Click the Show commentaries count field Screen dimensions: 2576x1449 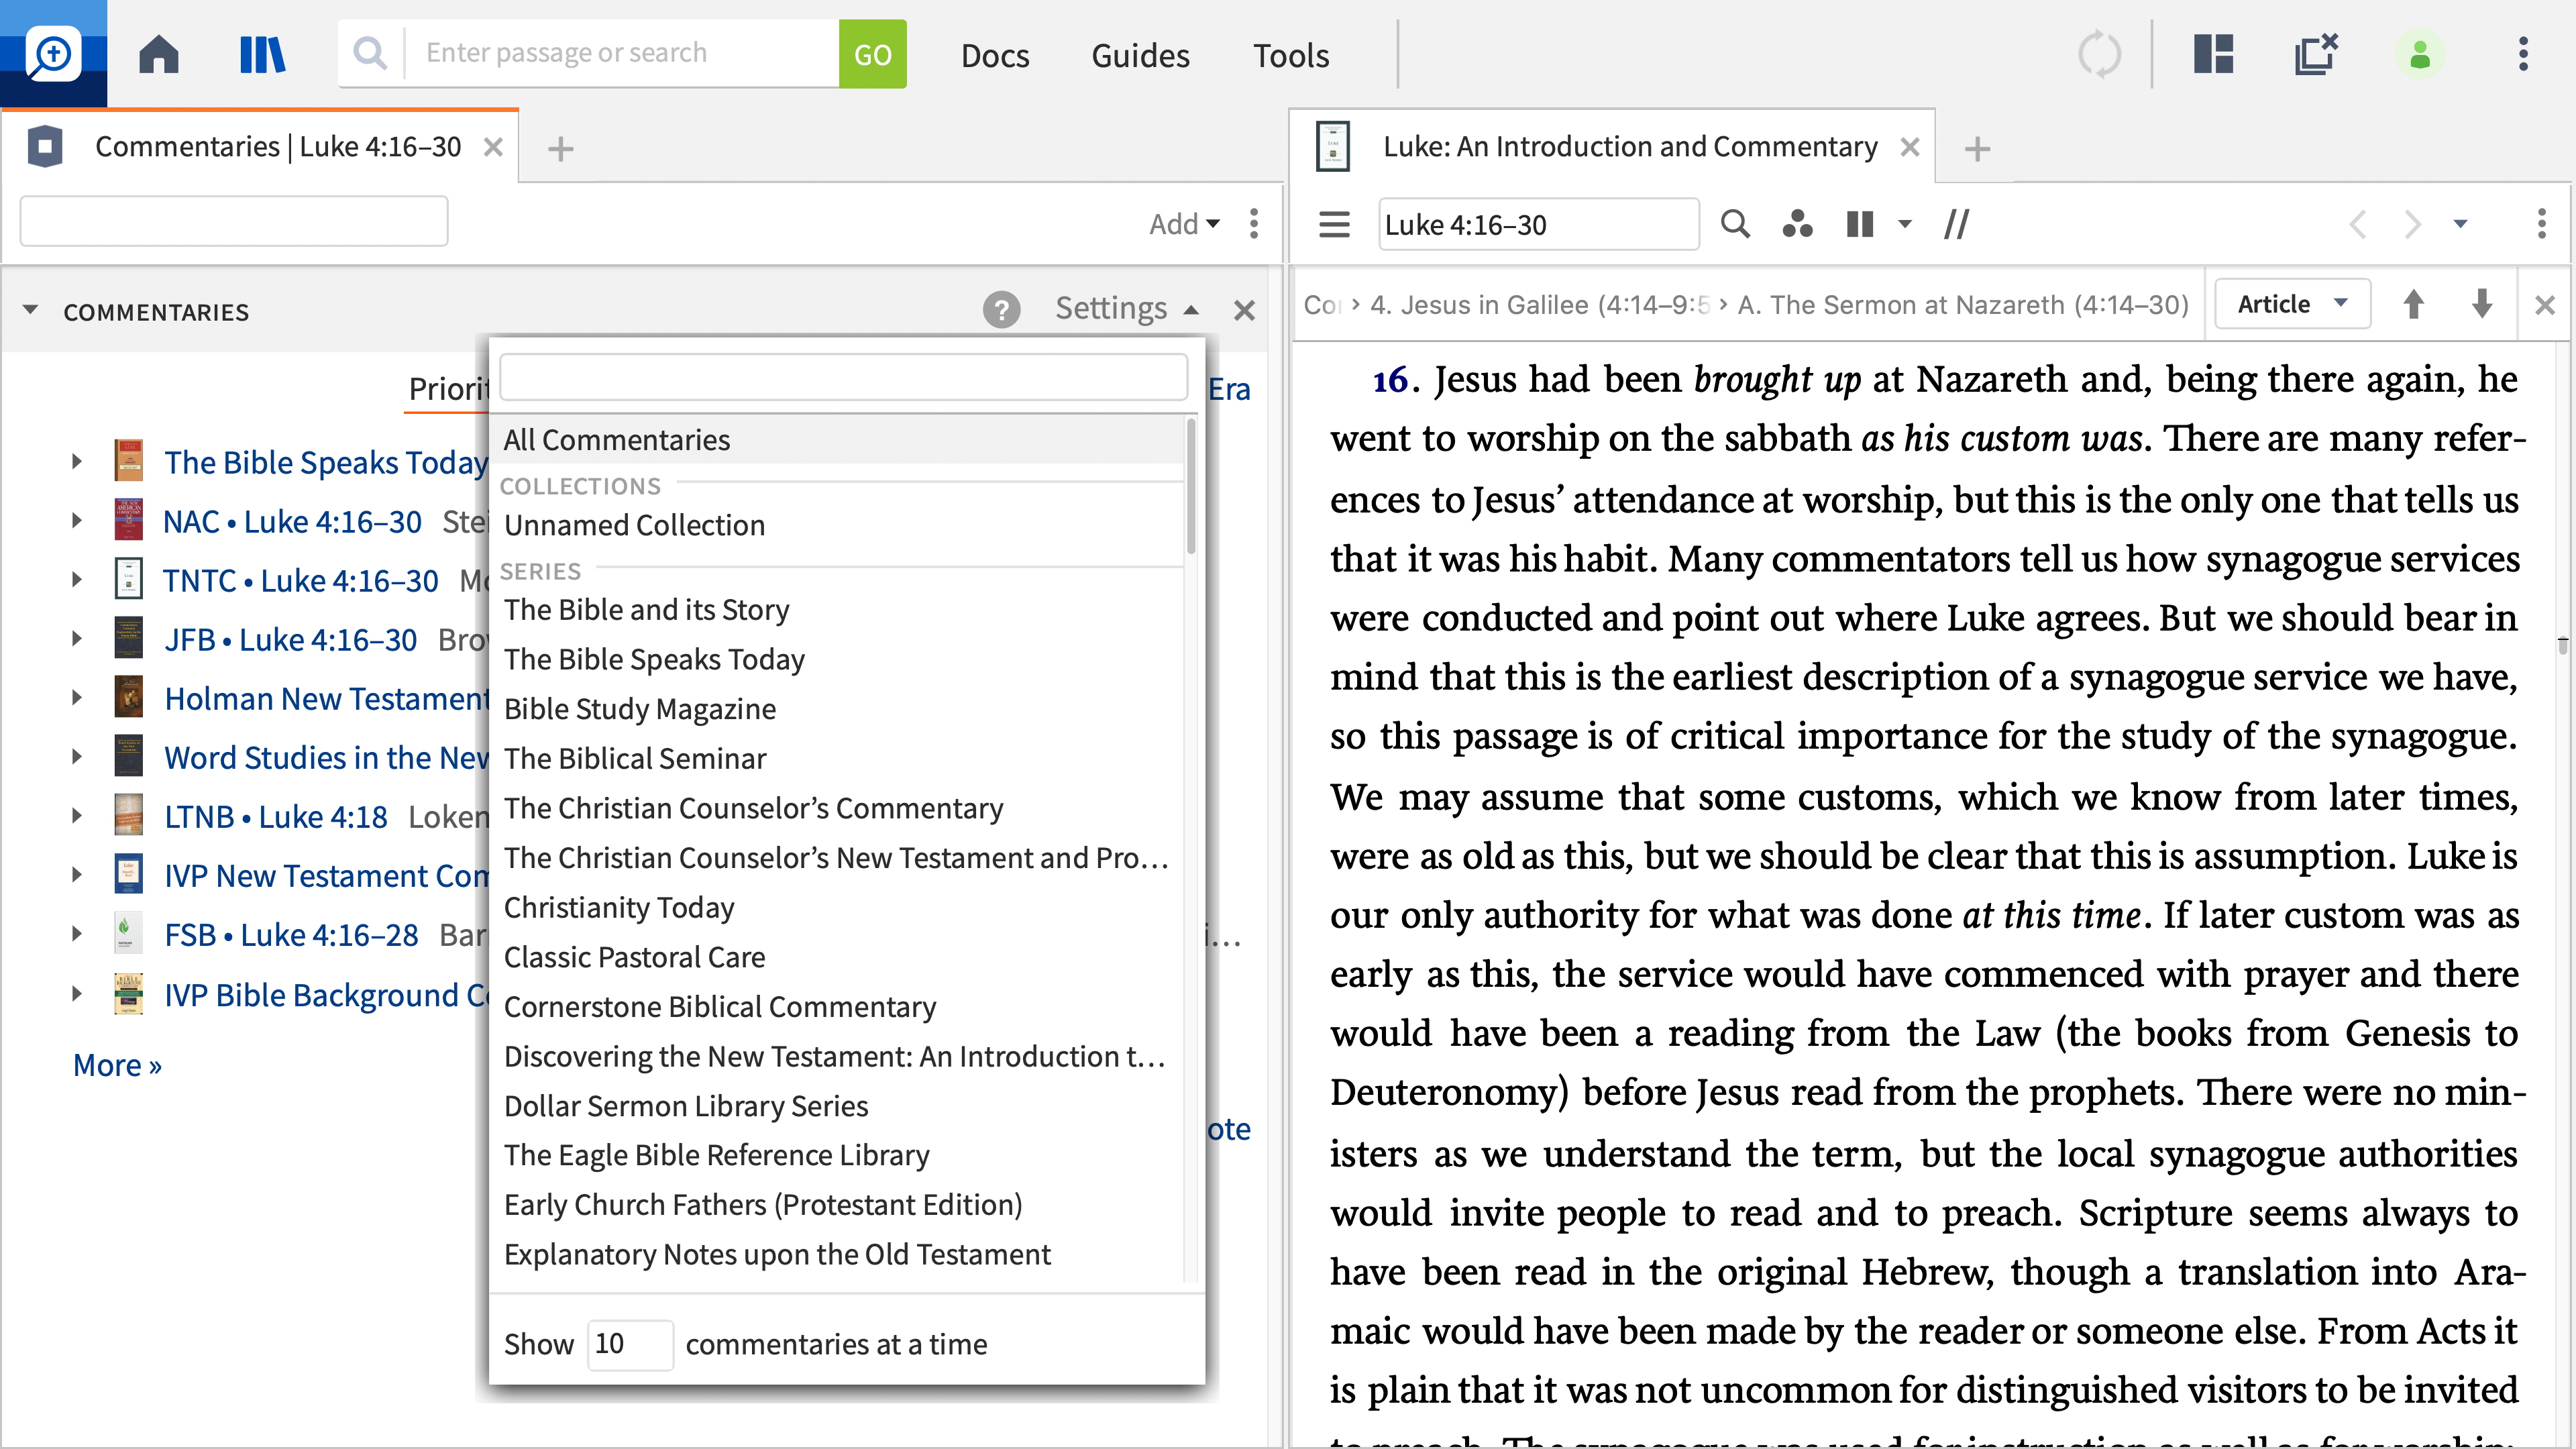click(629, 1344)
